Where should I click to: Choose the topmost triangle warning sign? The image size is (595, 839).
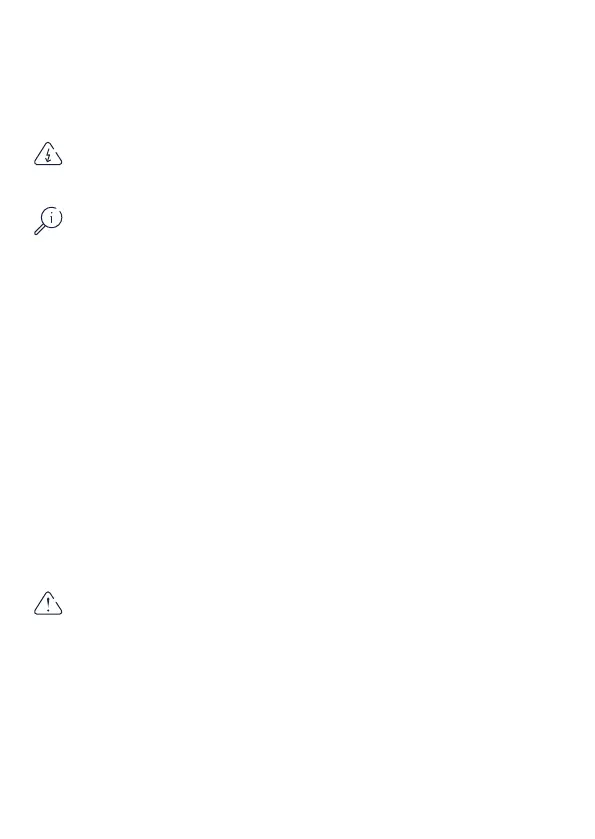point(48,154)
